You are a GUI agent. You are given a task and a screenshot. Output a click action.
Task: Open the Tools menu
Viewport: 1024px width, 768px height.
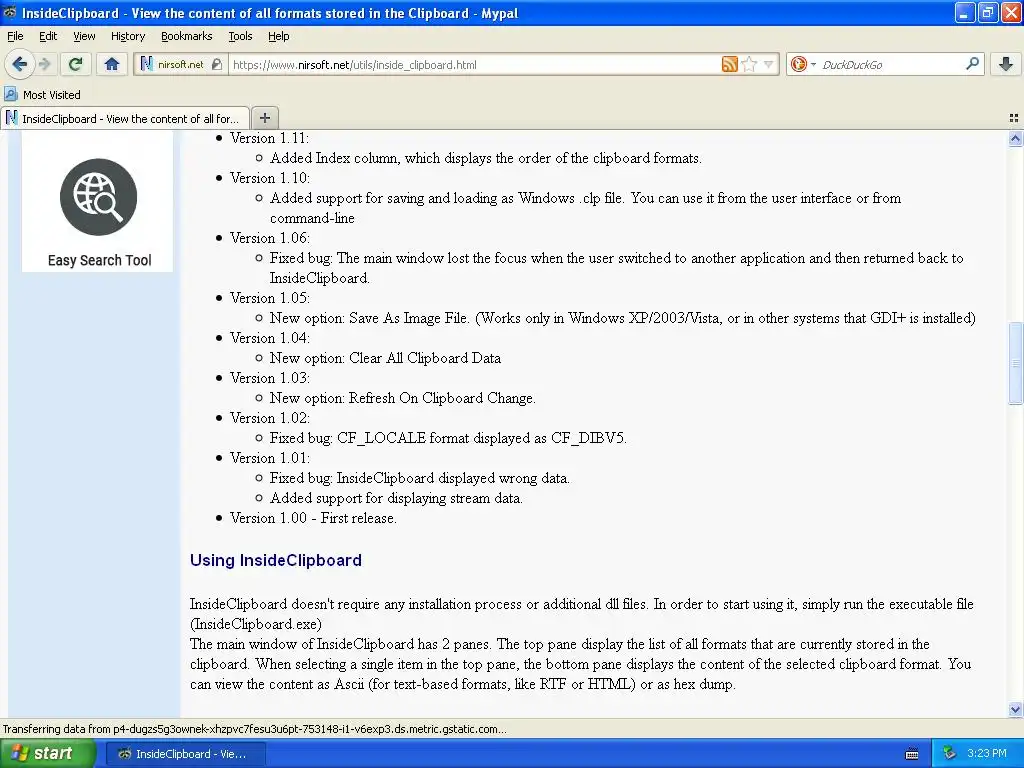click(240, 36)
